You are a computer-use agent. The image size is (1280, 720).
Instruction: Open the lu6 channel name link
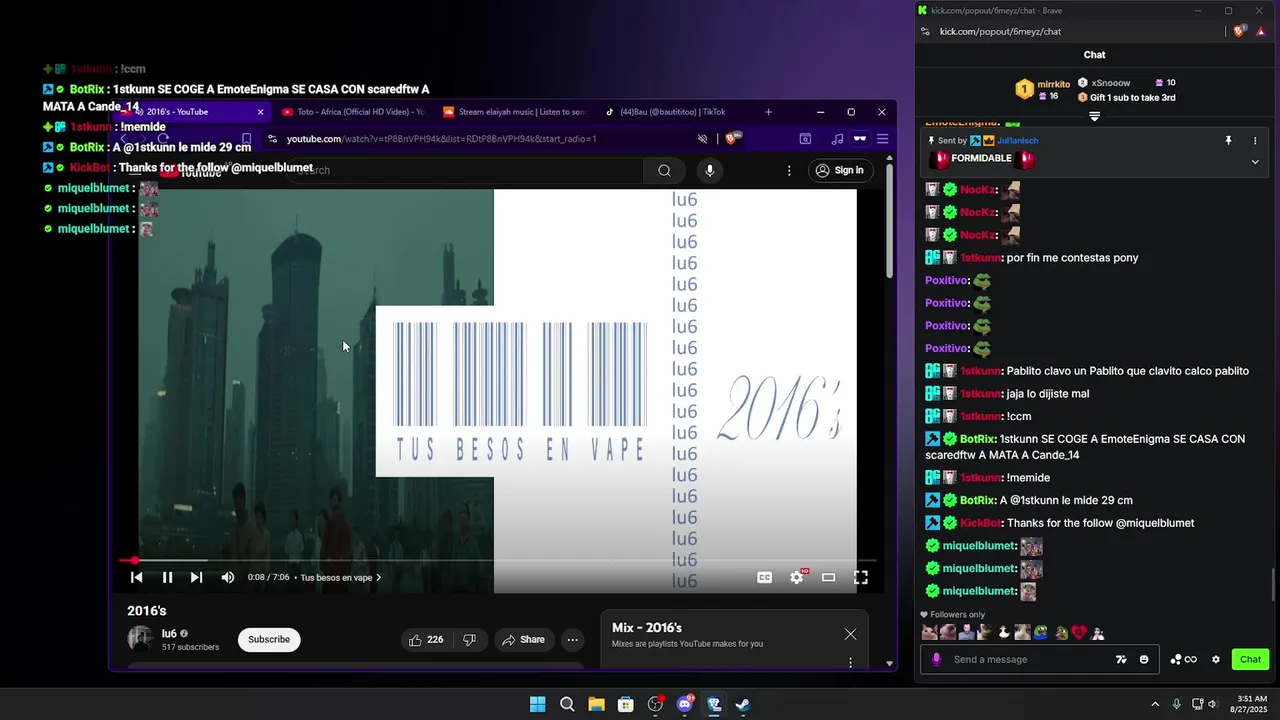click(169, 633)
